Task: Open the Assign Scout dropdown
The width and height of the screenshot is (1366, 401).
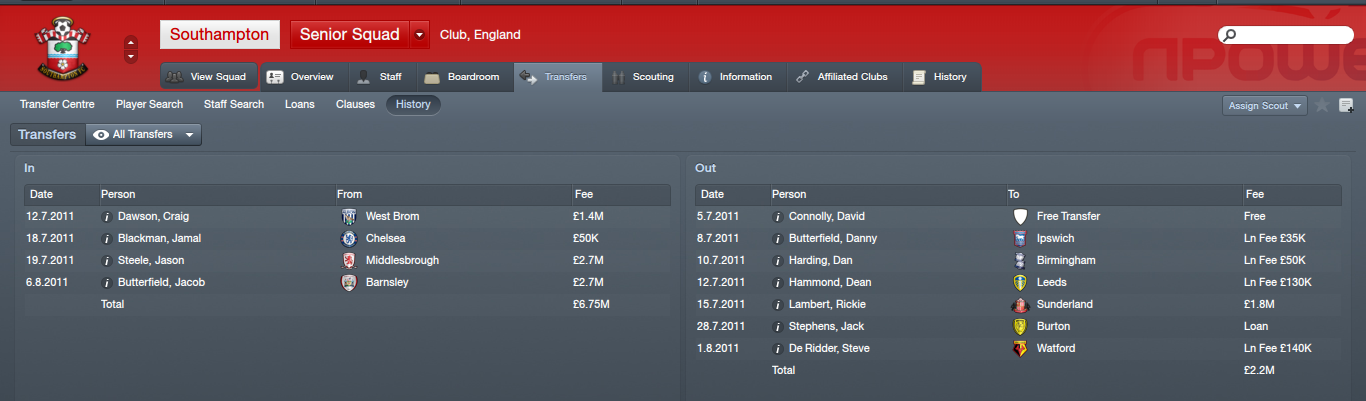Action: coord(1265,105)
